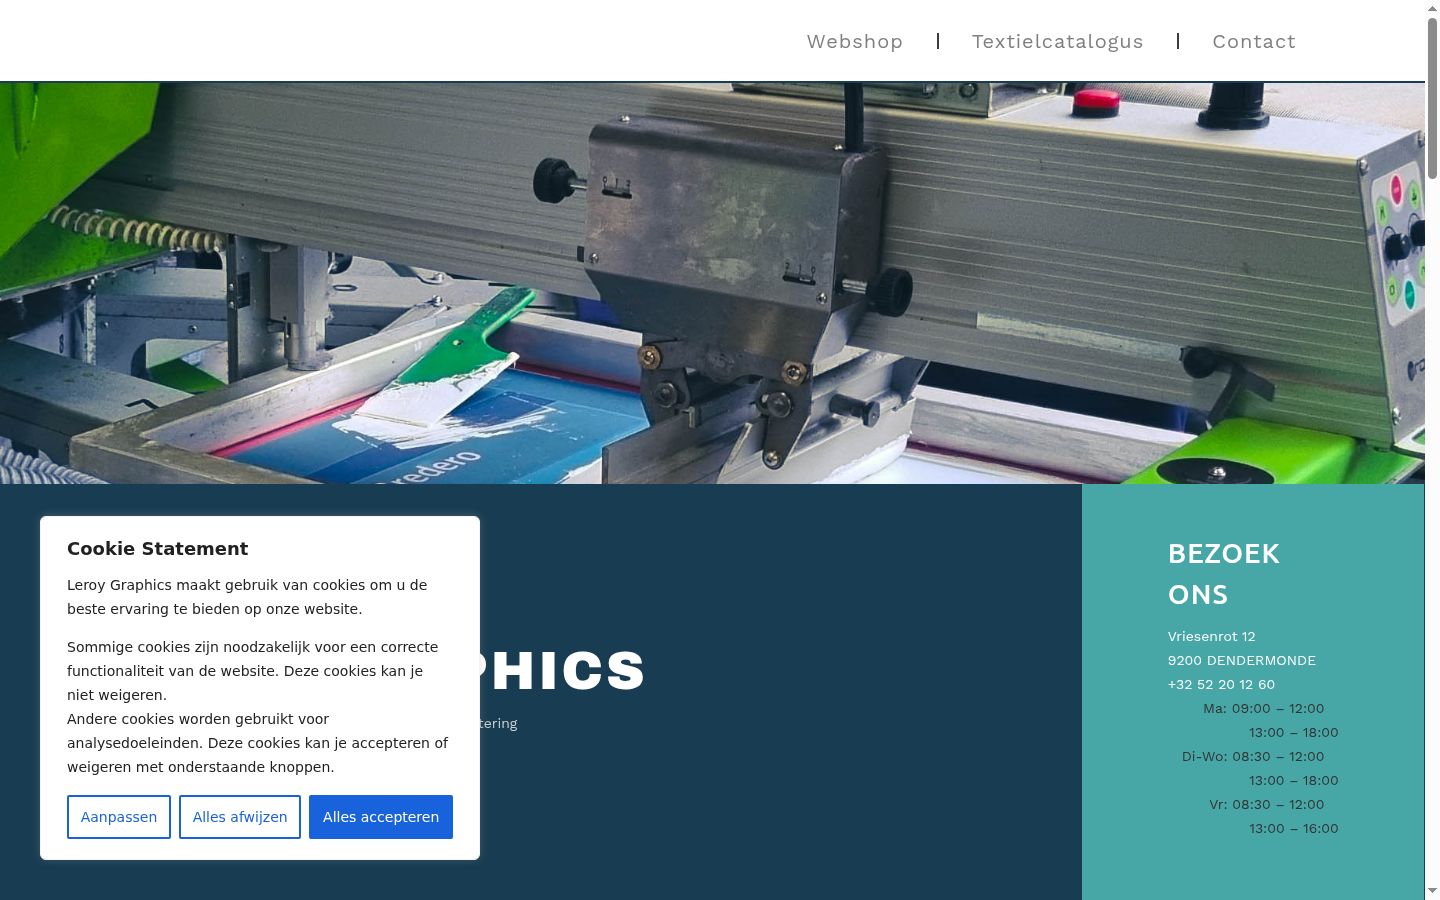Screen dimensions: 1440x900
Task: Click the phone number +32 52 20 12 60
Action: (1221, 684)
